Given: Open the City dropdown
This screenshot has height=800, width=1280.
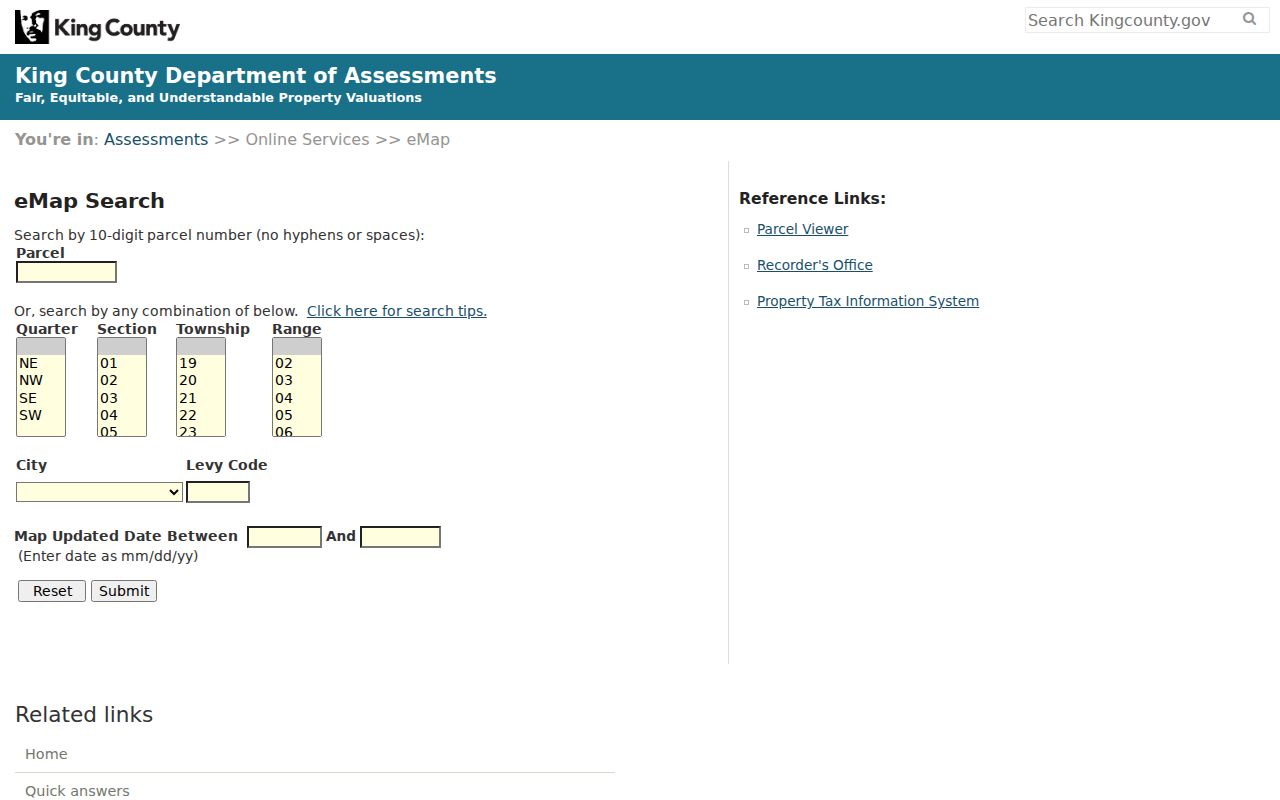Looking at the screenshot, I should coord(99,492).
